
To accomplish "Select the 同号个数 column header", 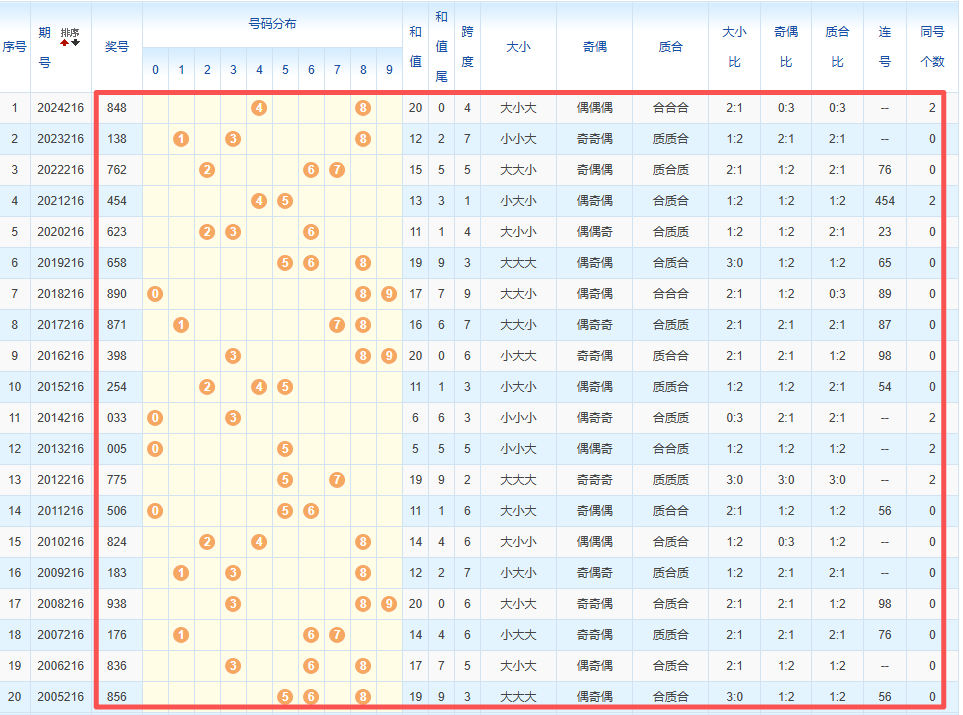I will point(932,46).
